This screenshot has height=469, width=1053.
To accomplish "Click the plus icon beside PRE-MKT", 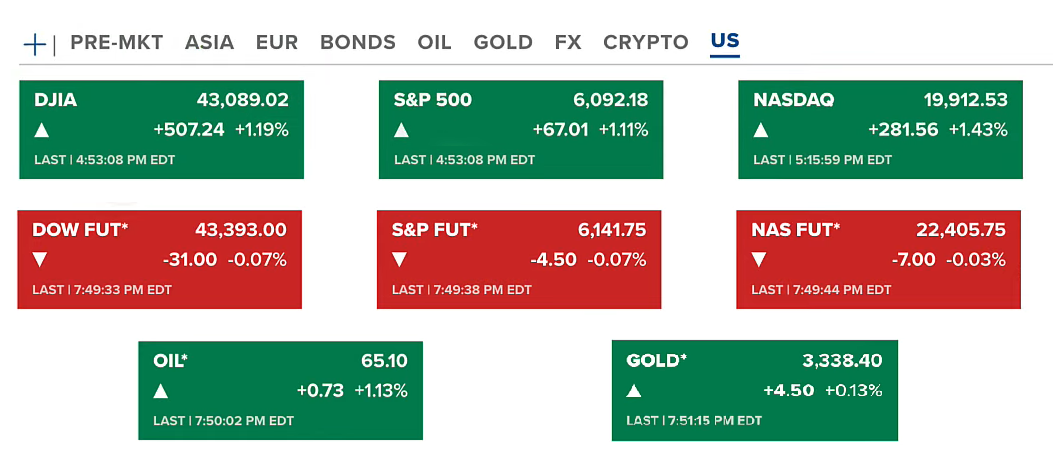I will pos(36,43).
